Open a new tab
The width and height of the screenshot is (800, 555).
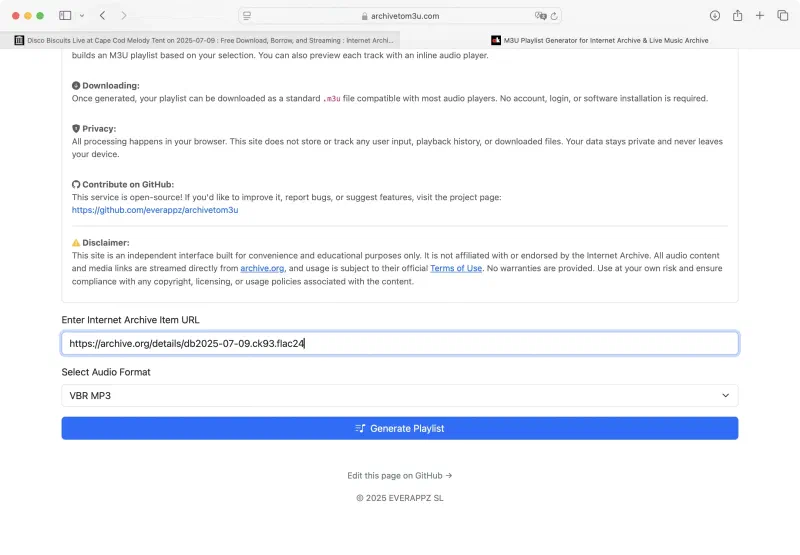(x=760, y=16)
